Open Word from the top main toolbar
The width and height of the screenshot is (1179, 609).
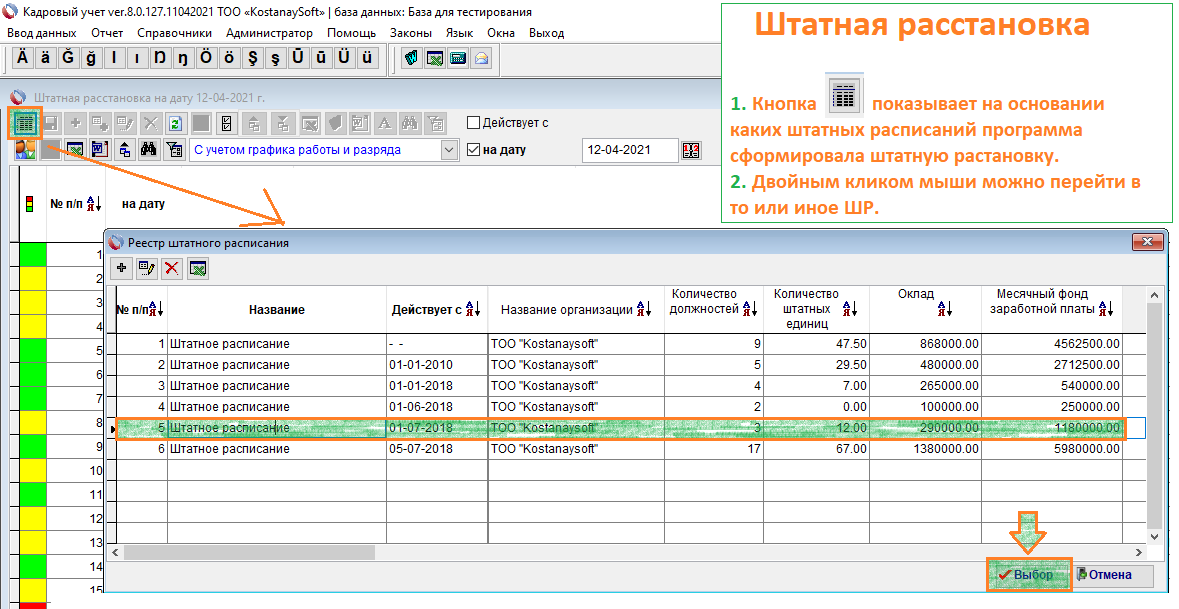click(x=411, y=58)
